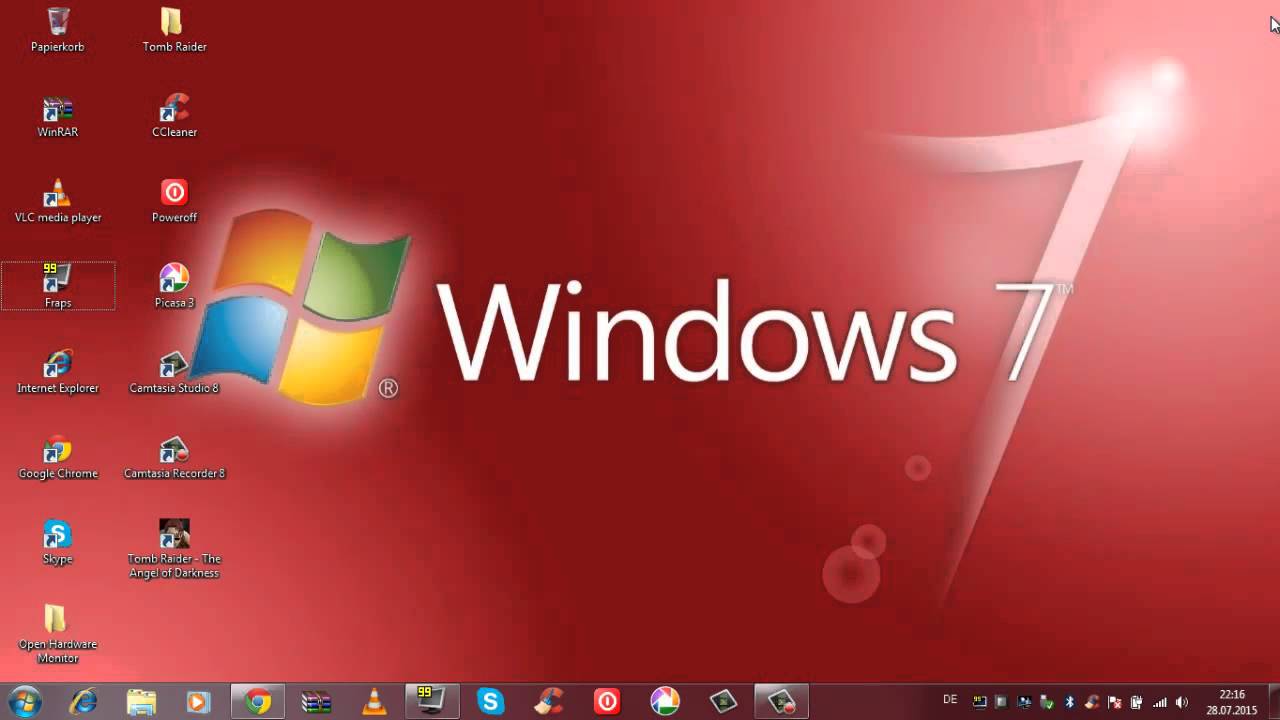The image size is (1280, 720).
Task: Open the Windows Start menu orb
Action: pos(23,701)
